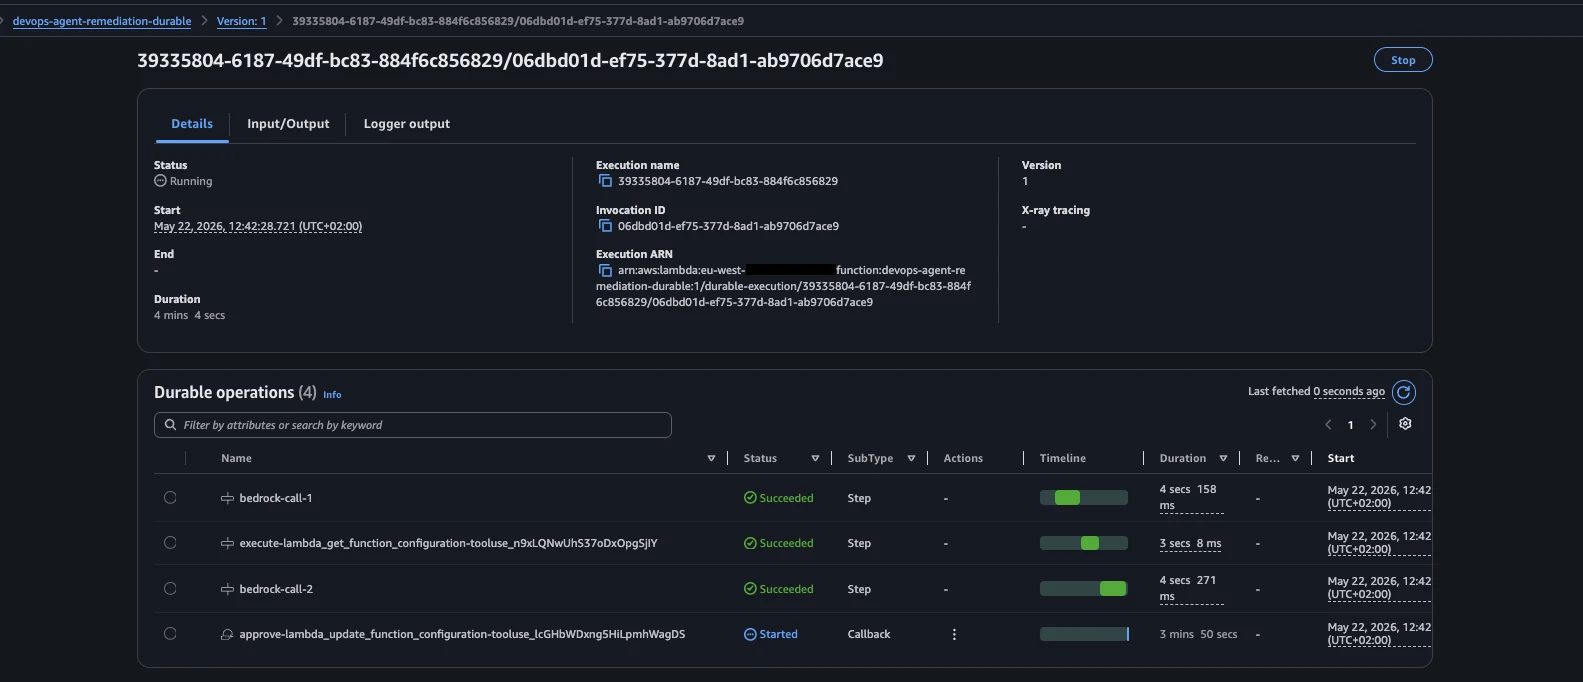Click step icon beside bedrock-call-2

(227, 589)
